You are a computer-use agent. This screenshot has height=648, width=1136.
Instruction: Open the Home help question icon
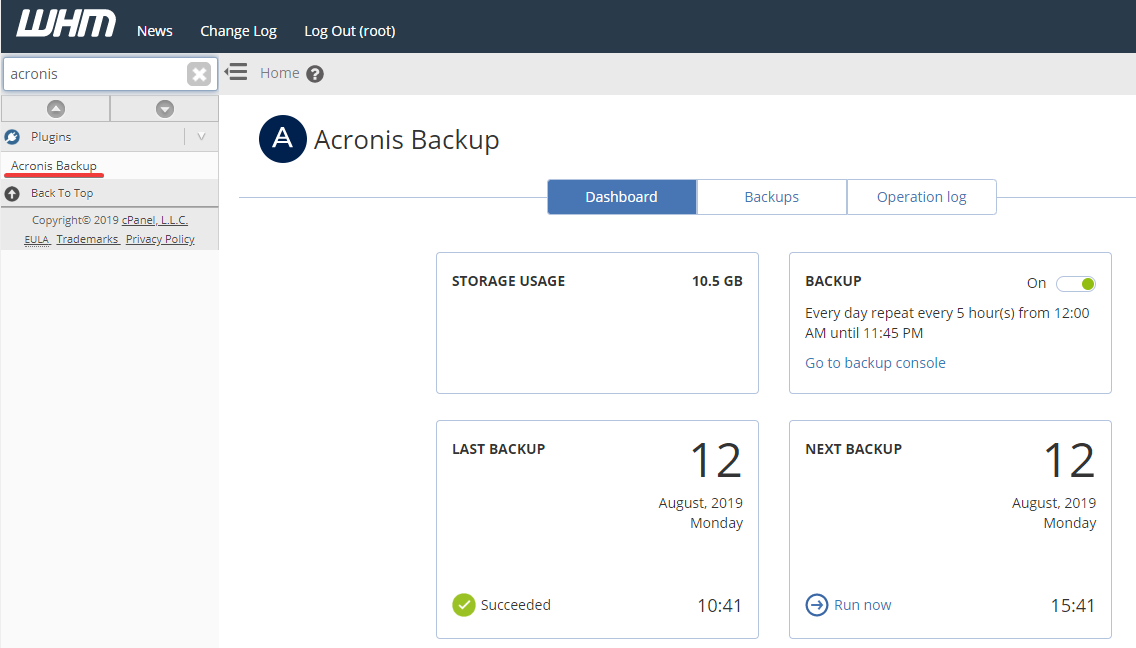pyautogui.click(x=314, y=74)
